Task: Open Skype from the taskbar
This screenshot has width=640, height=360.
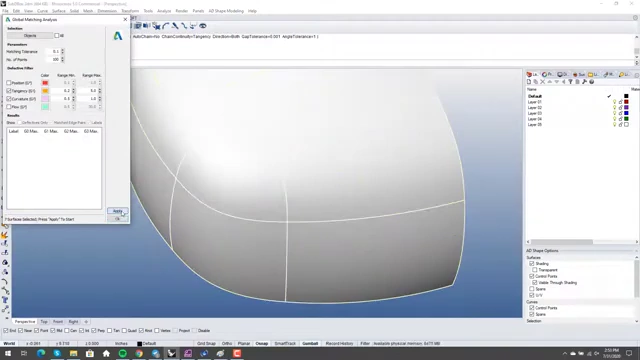Action: point(57,353)
